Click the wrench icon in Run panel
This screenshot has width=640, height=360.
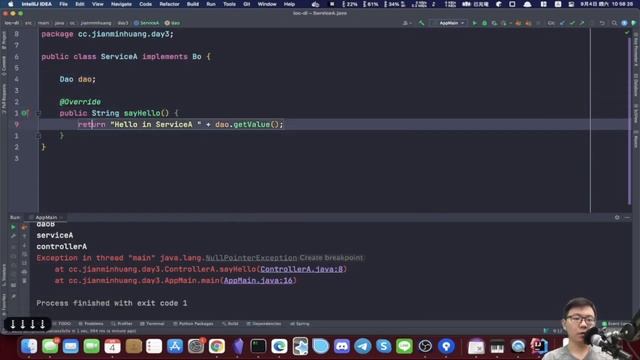13,236
